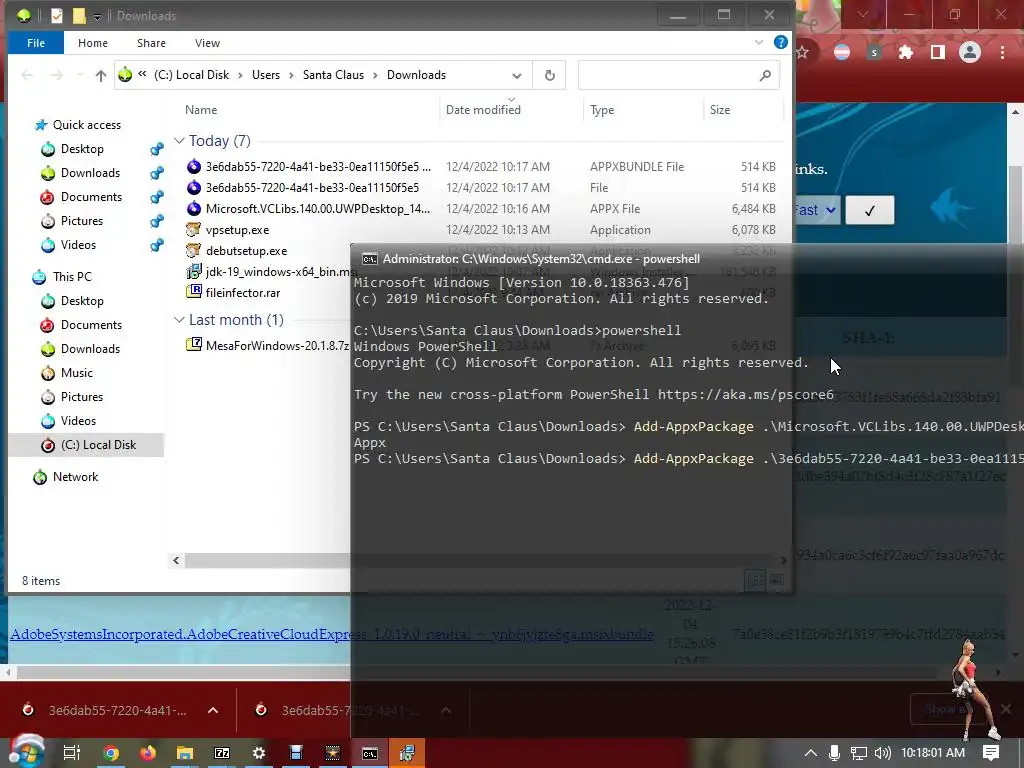This screenshot has width=1024, height=768.
Task: Click the up arrow of the Chrome page scrollbar
Action: [x=1016, y=112]
